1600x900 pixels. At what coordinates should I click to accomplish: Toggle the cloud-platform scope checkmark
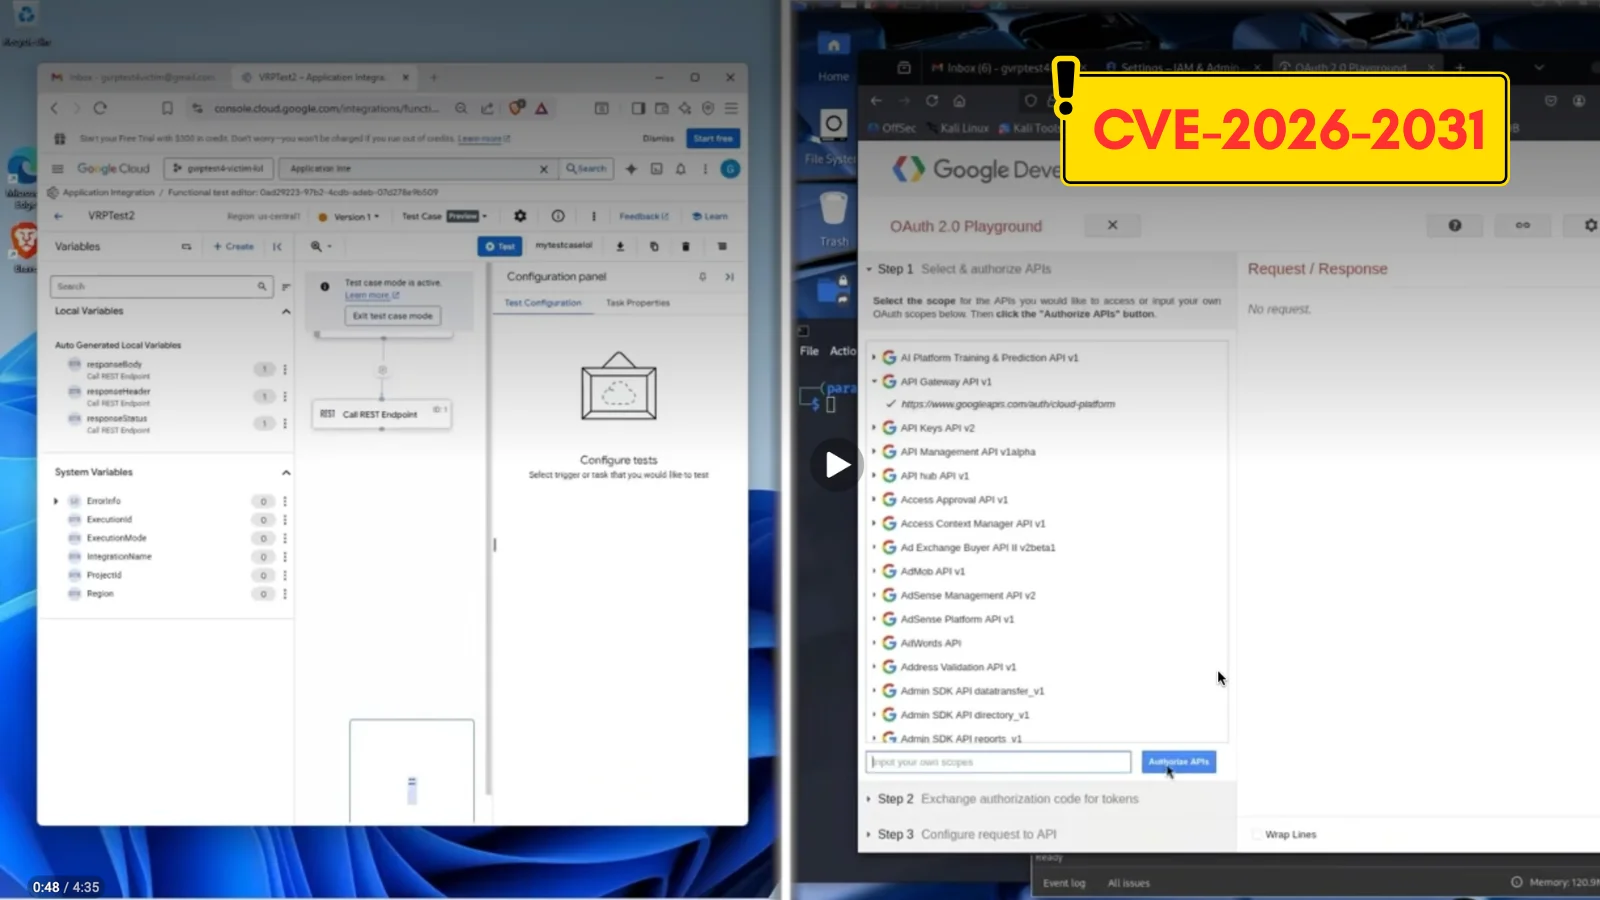click(x=890, y=404)
